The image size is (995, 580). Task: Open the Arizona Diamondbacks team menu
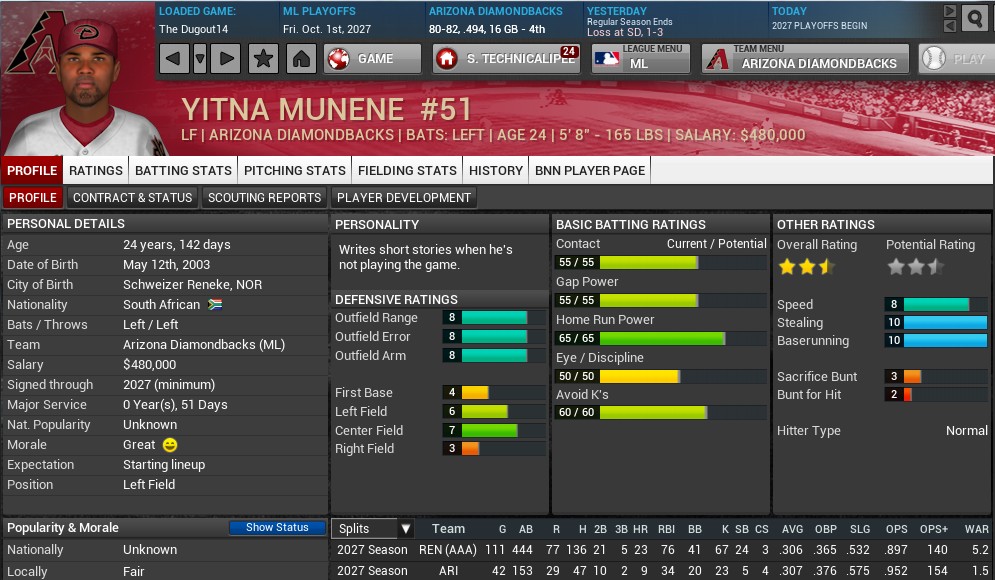(804, 59)
